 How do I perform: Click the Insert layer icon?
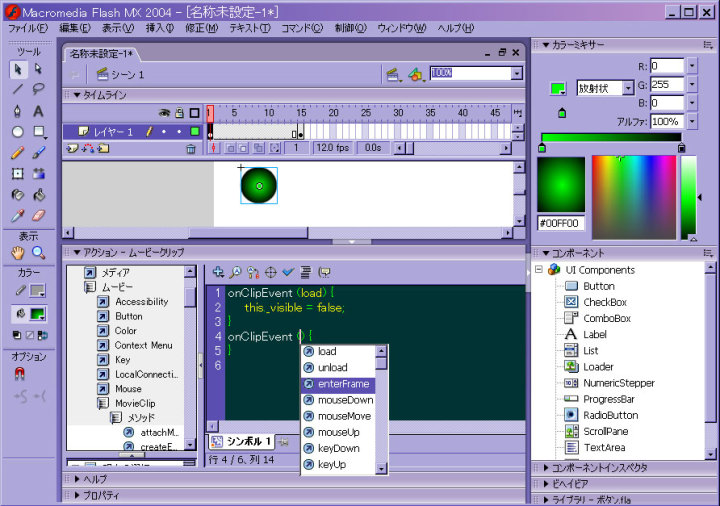[x=73, y=148]
